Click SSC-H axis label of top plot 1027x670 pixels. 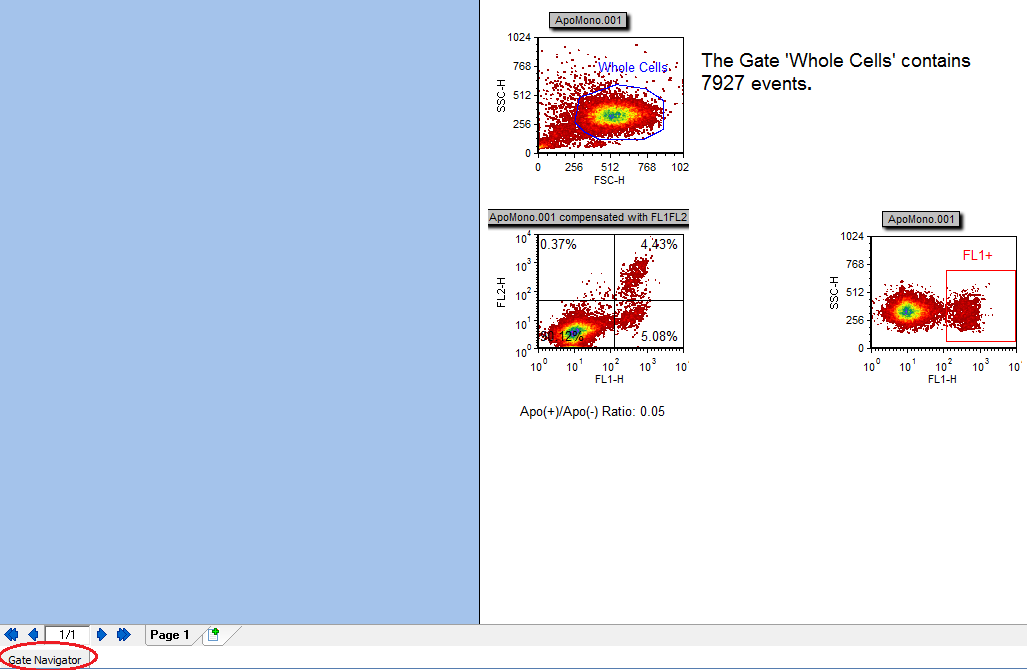(501, 96)
